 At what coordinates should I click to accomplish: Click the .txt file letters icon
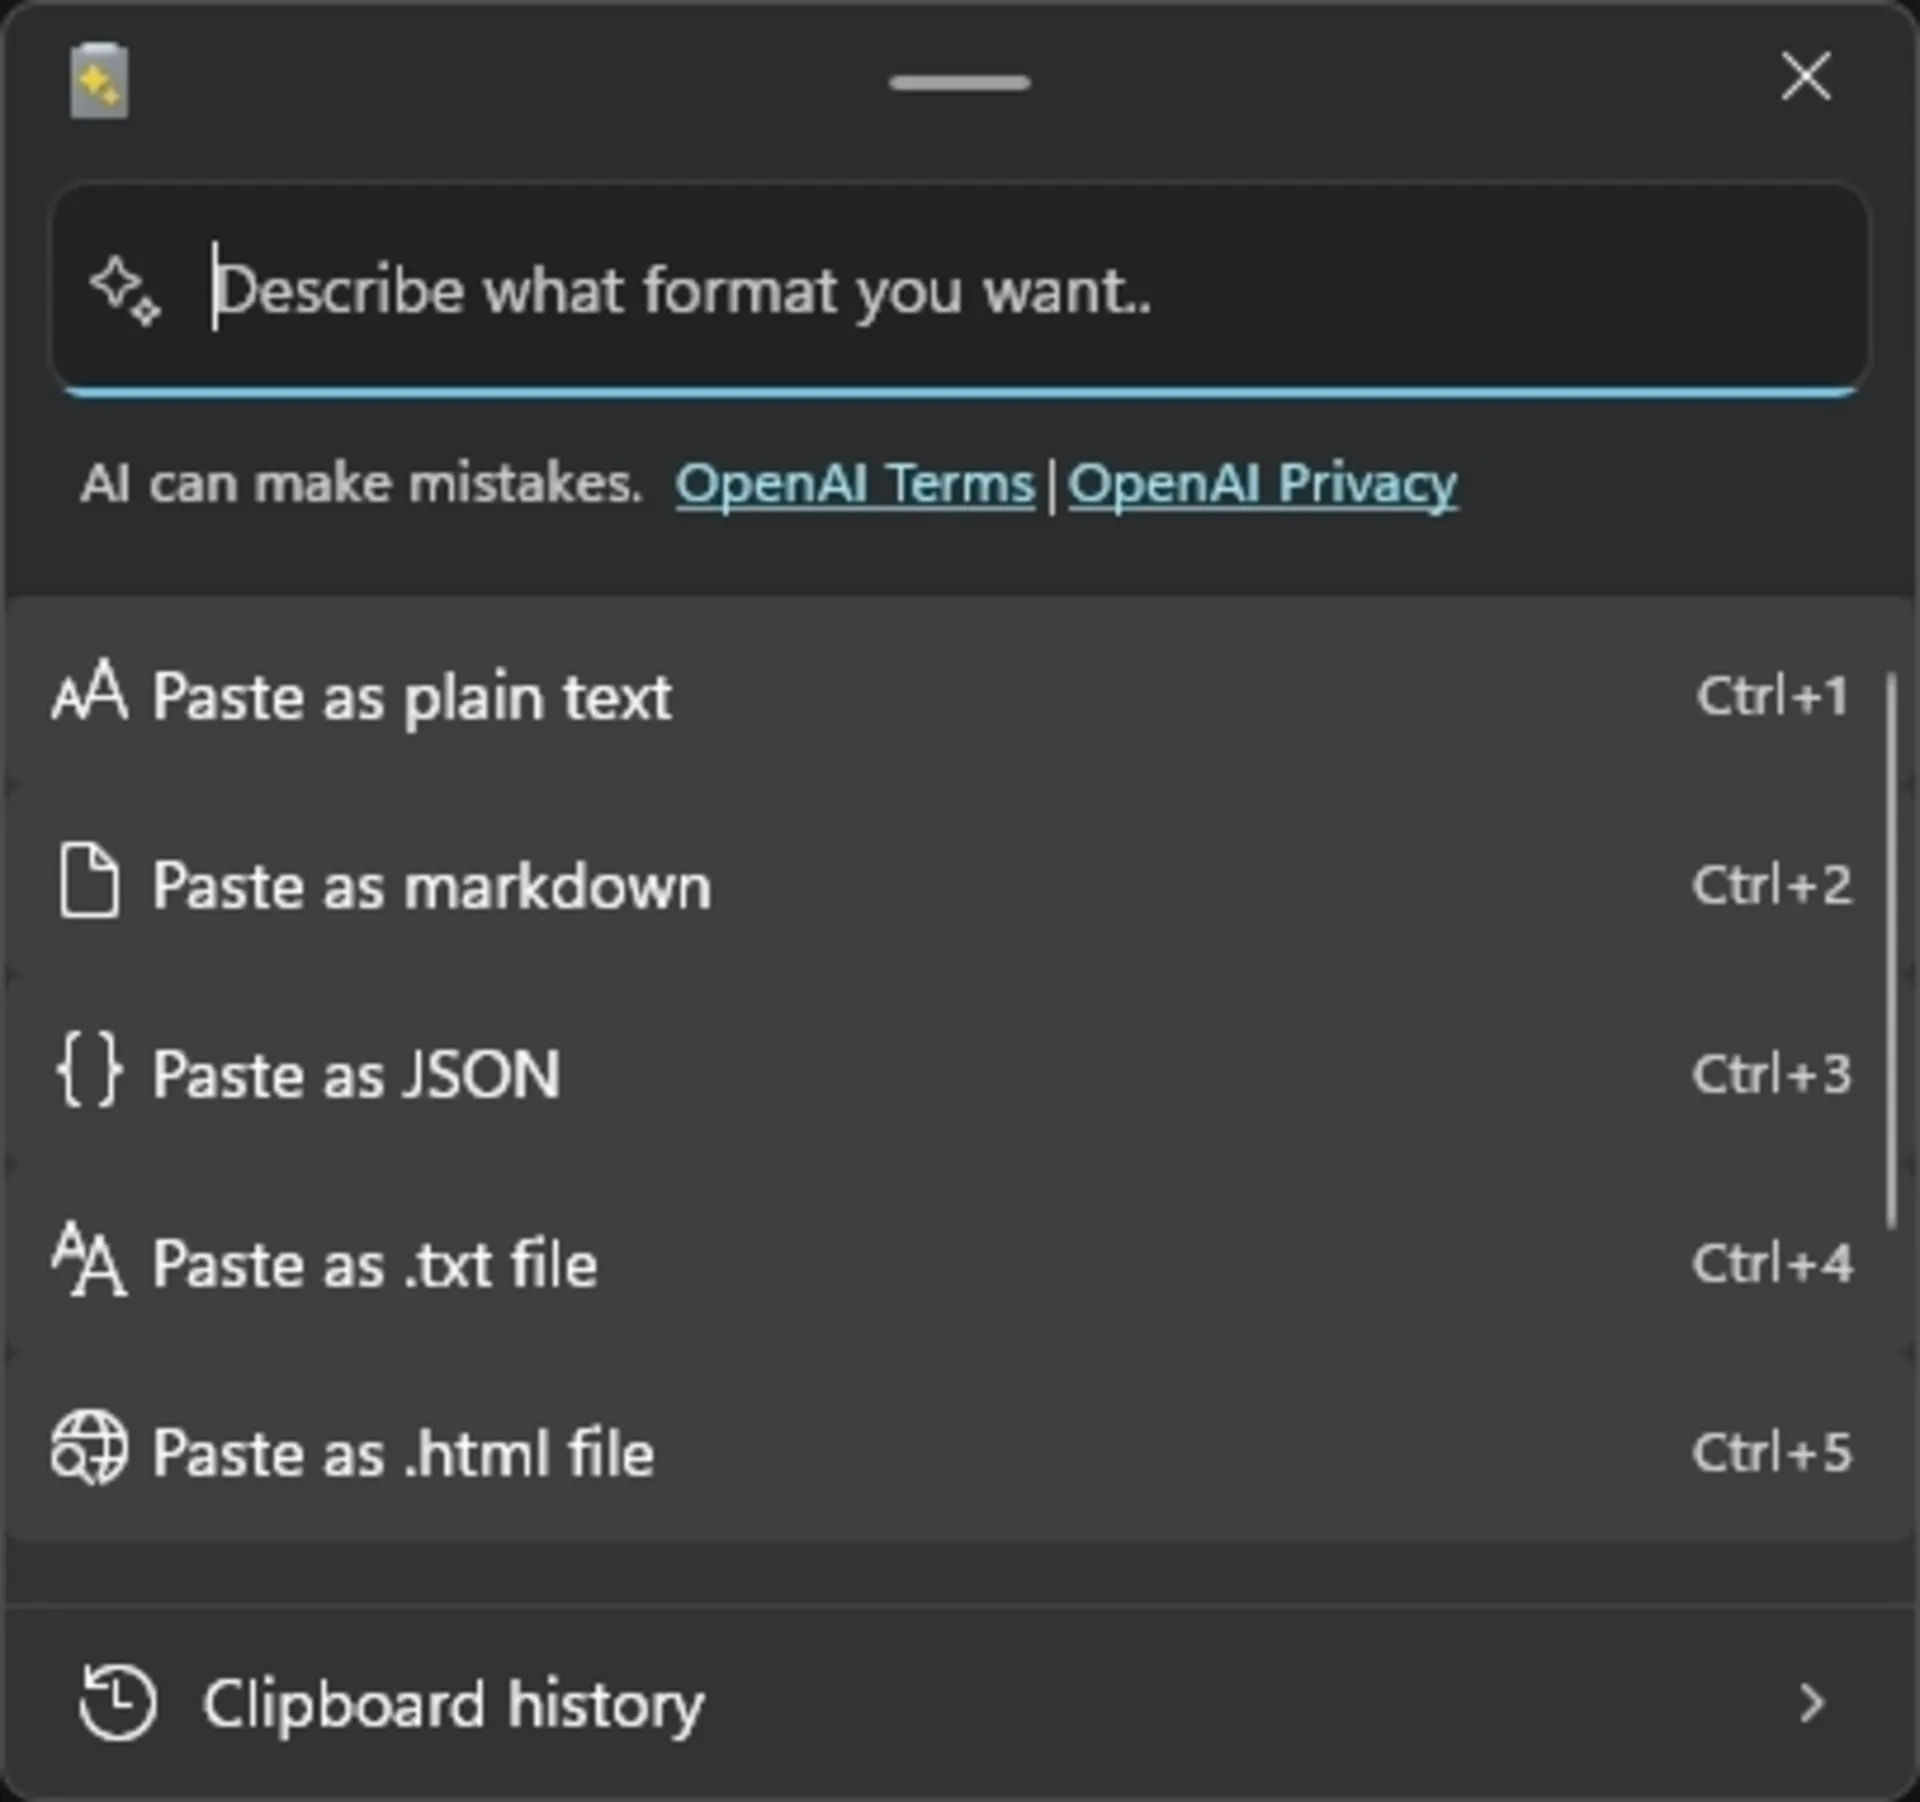point(89,1259)
